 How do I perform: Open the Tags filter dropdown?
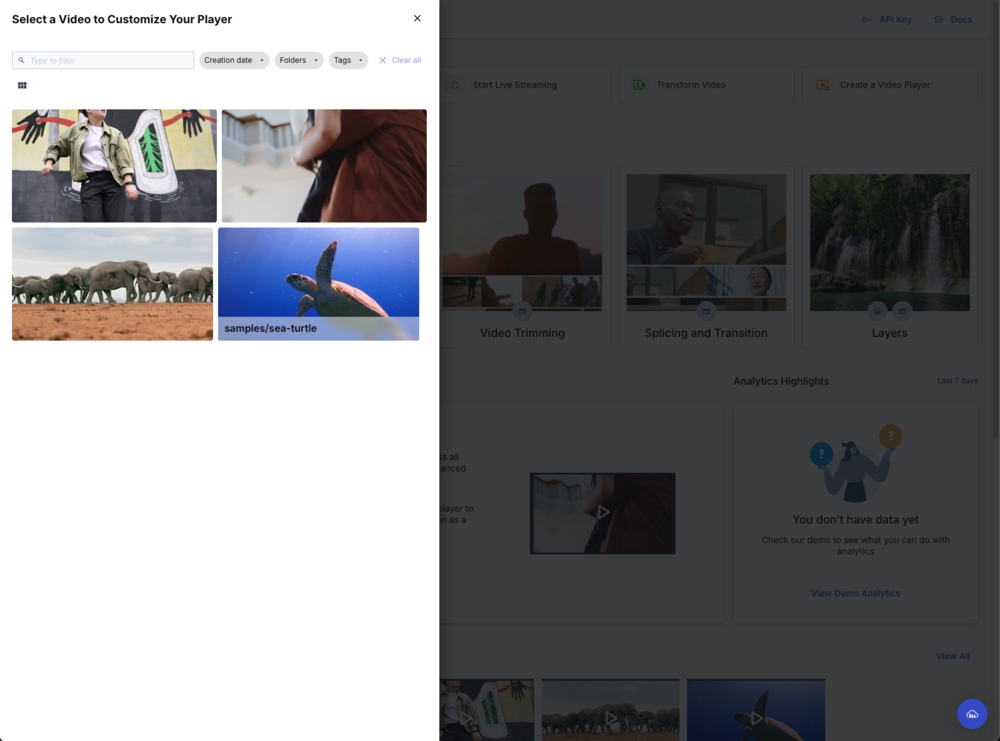click(348, 60)
